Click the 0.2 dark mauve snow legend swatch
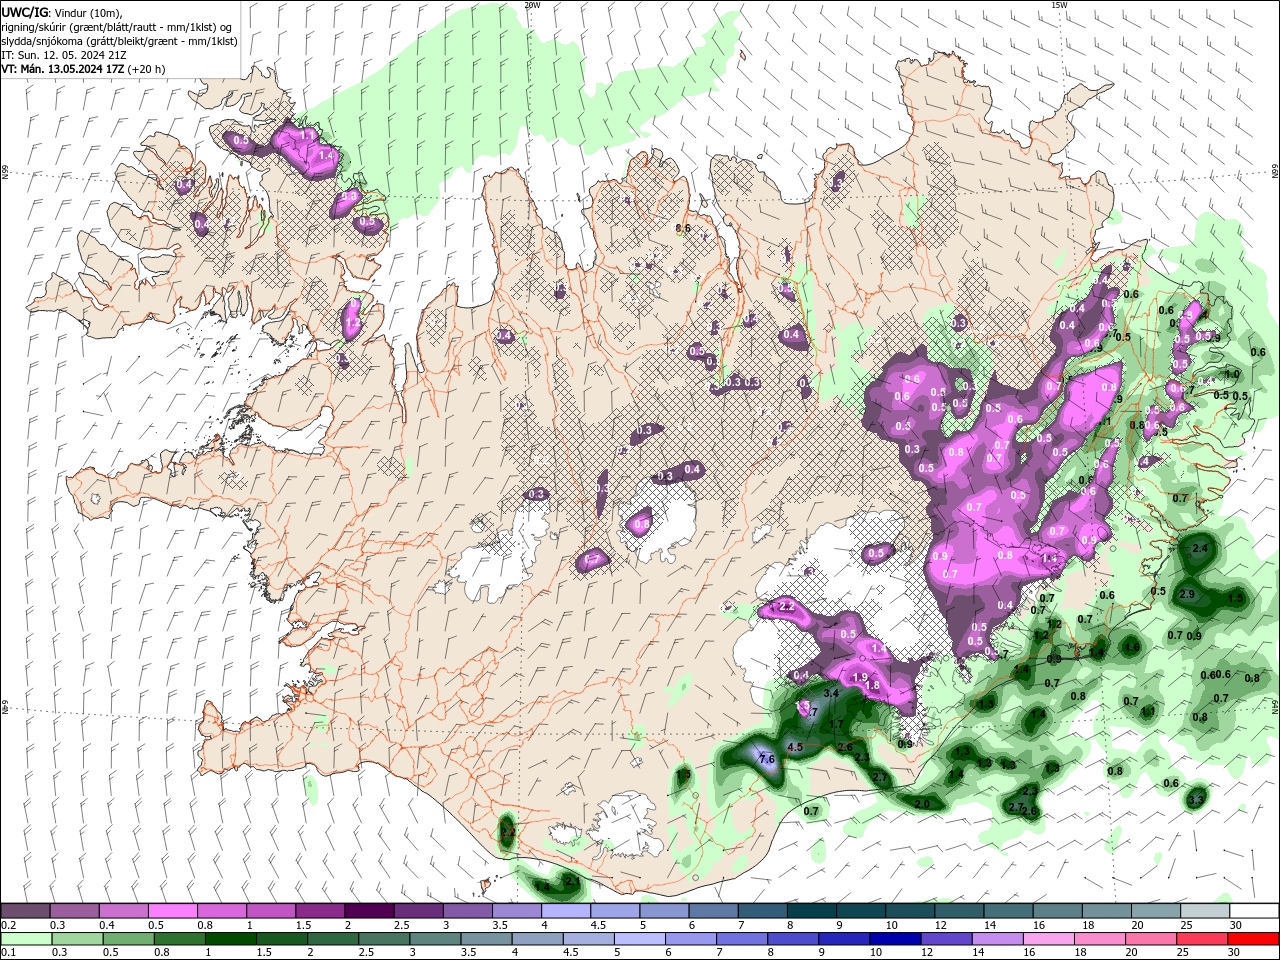1280x960 pixels. pos(25,911)
